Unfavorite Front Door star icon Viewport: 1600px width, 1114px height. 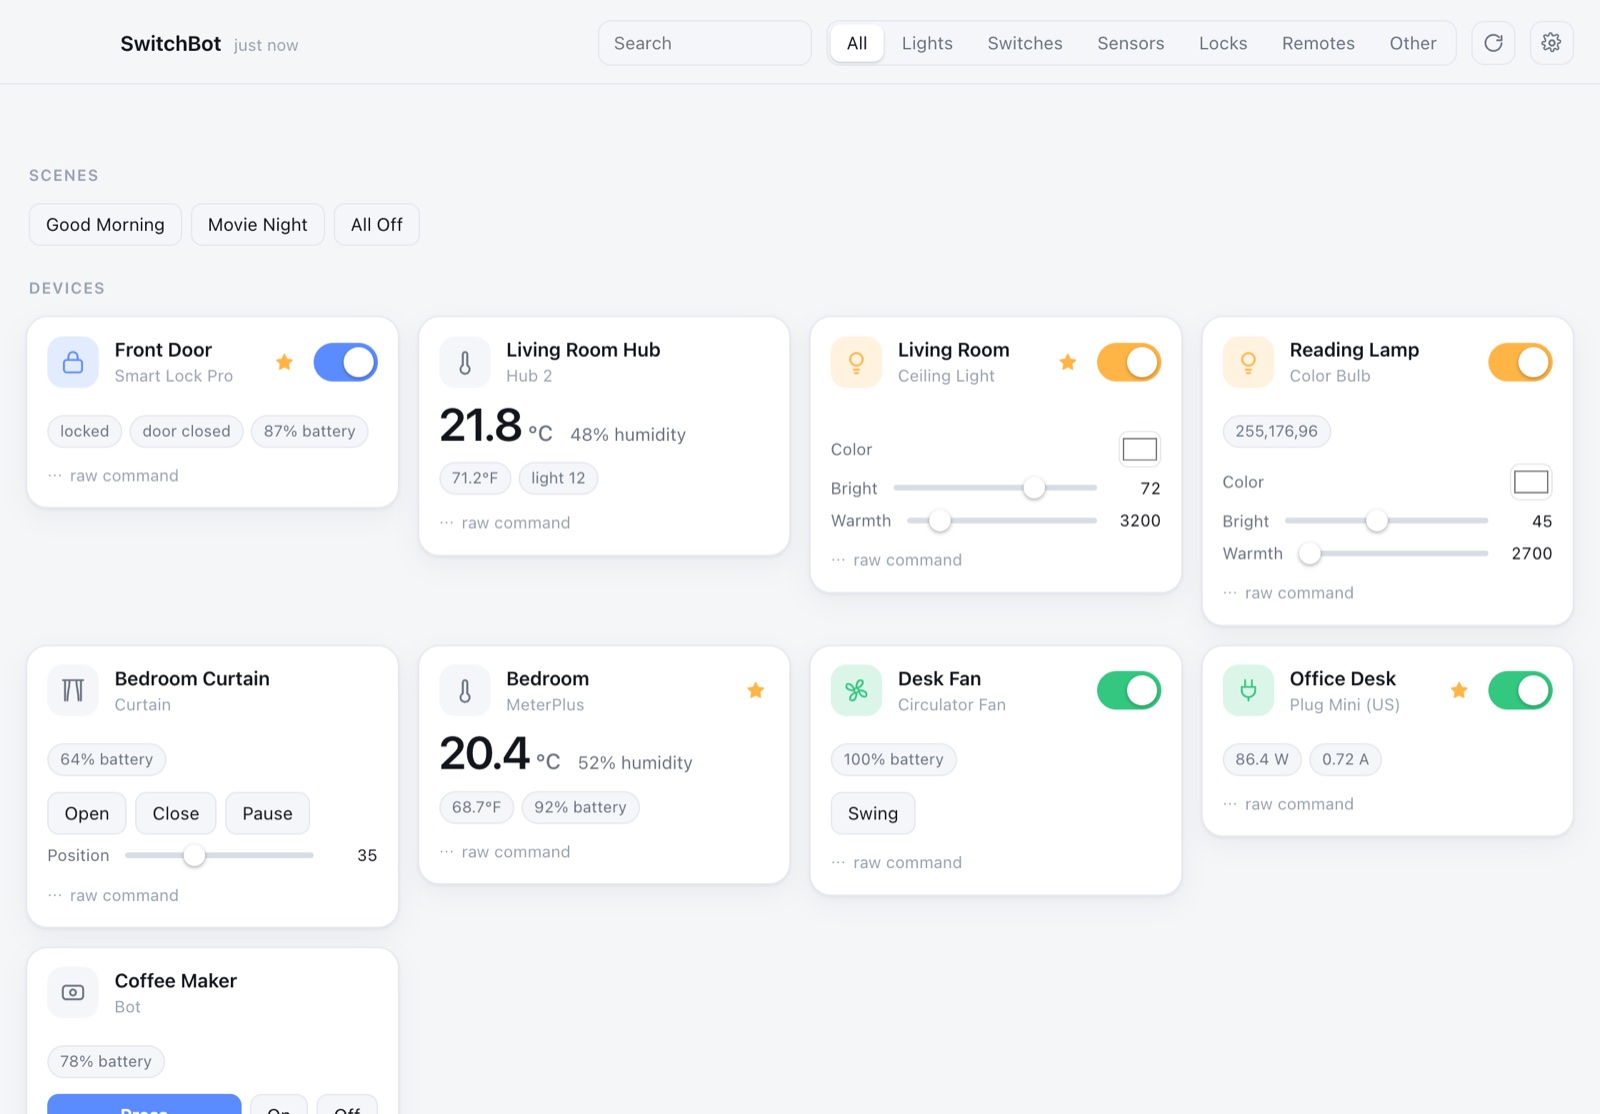284,362
